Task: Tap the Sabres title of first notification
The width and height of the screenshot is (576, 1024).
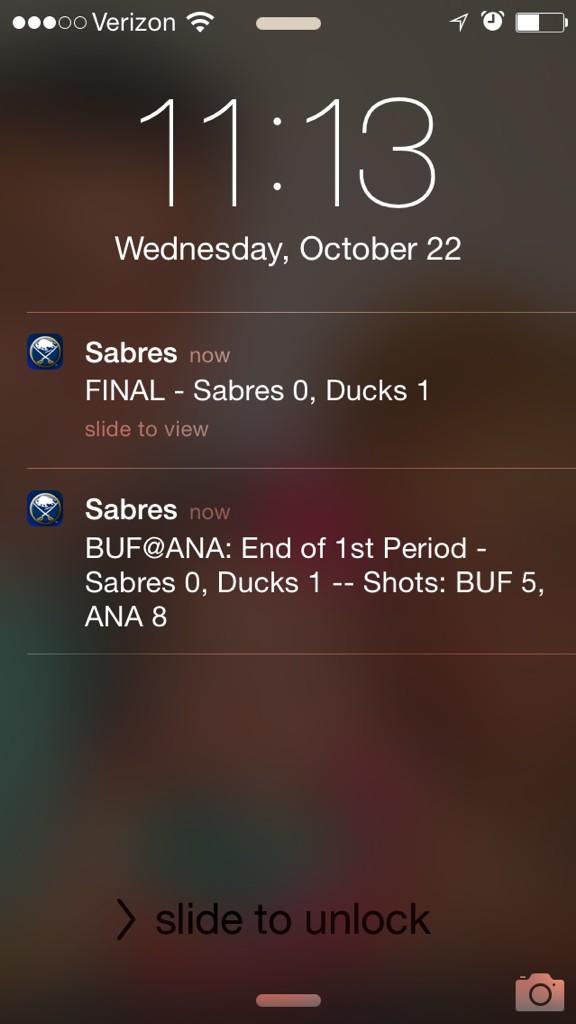Action: pyautogui.click(x=131, y=353)
